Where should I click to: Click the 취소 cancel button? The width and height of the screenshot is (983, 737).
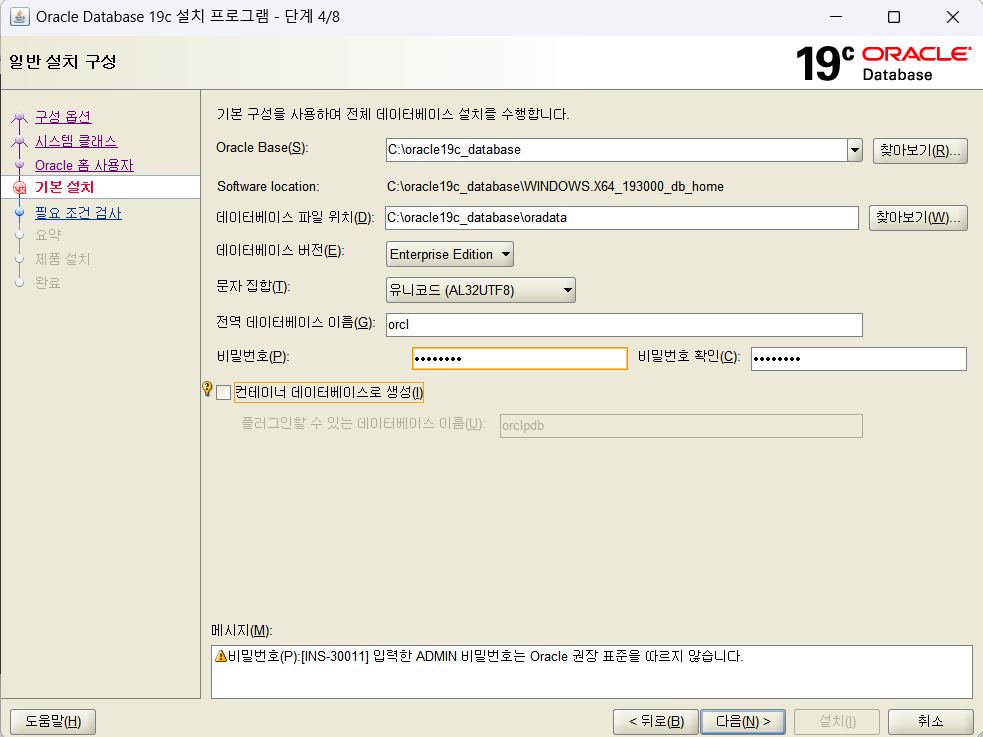click(x=930, y=721)
